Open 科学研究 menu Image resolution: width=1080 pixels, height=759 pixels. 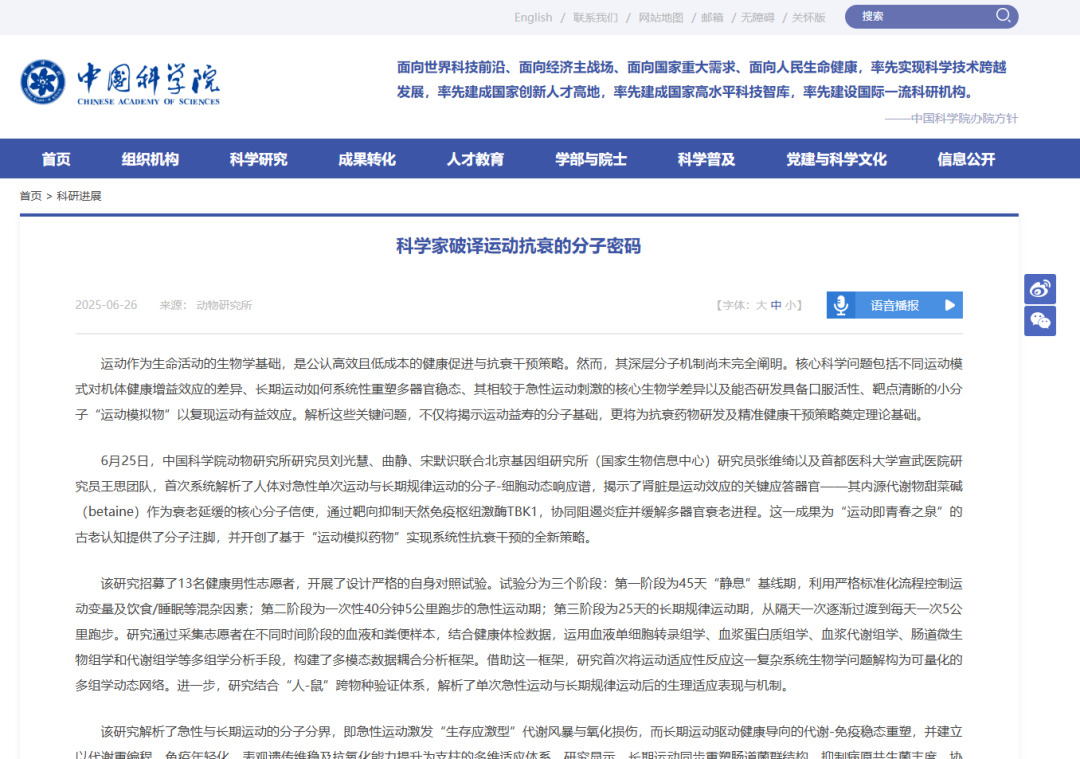(x=258, y=159)
